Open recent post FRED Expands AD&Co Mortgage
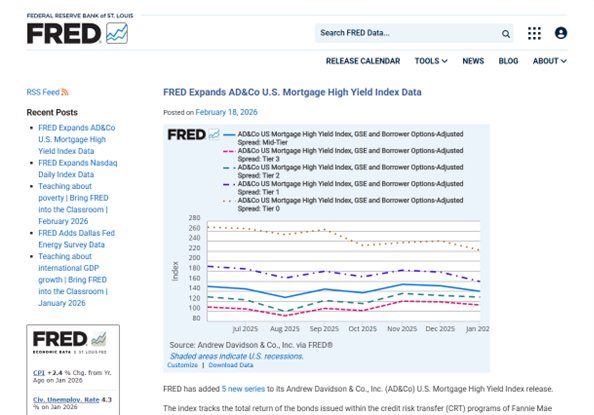 (x=77, y=139)
